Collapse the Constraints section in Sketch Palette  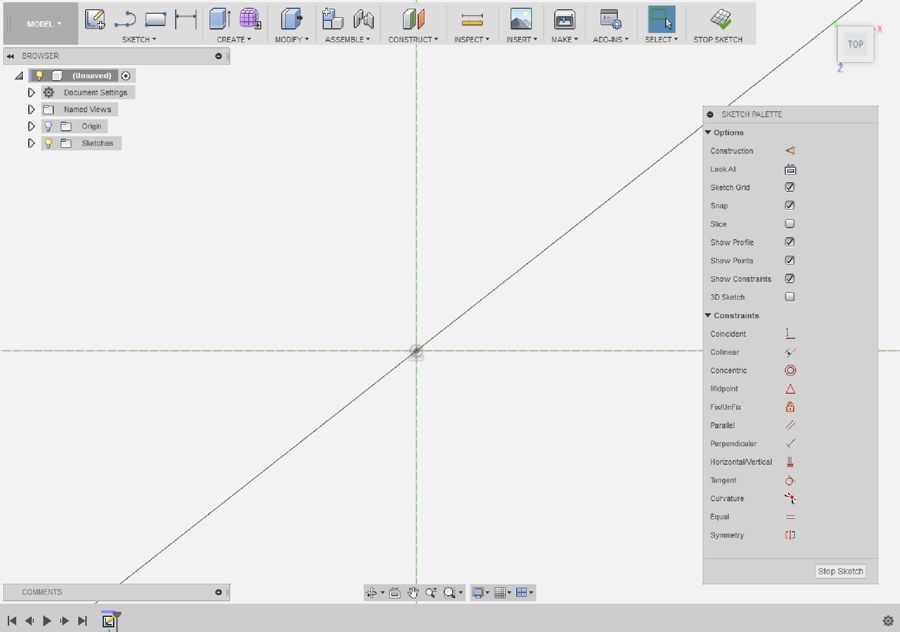click(708, 315)
